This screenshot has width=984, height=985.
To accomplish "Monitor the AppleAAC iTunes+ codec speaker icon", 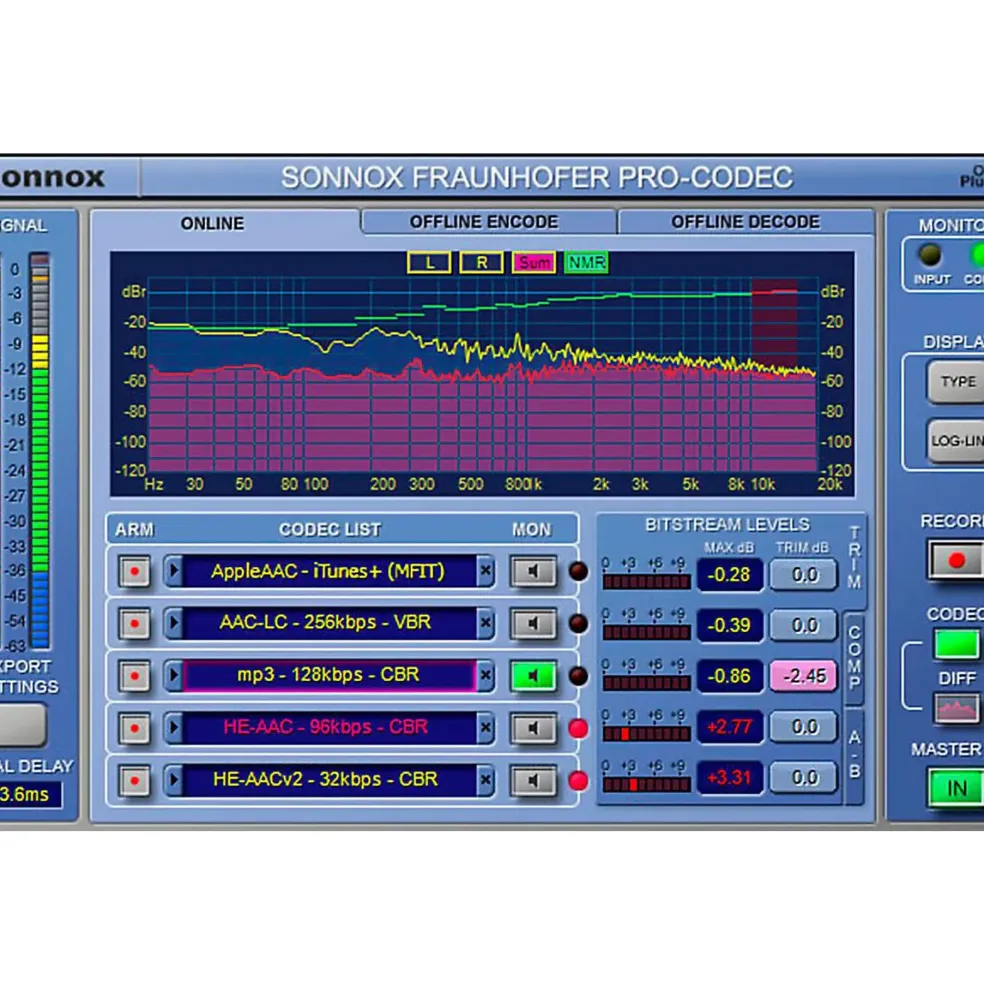I will tap(533, 572).
